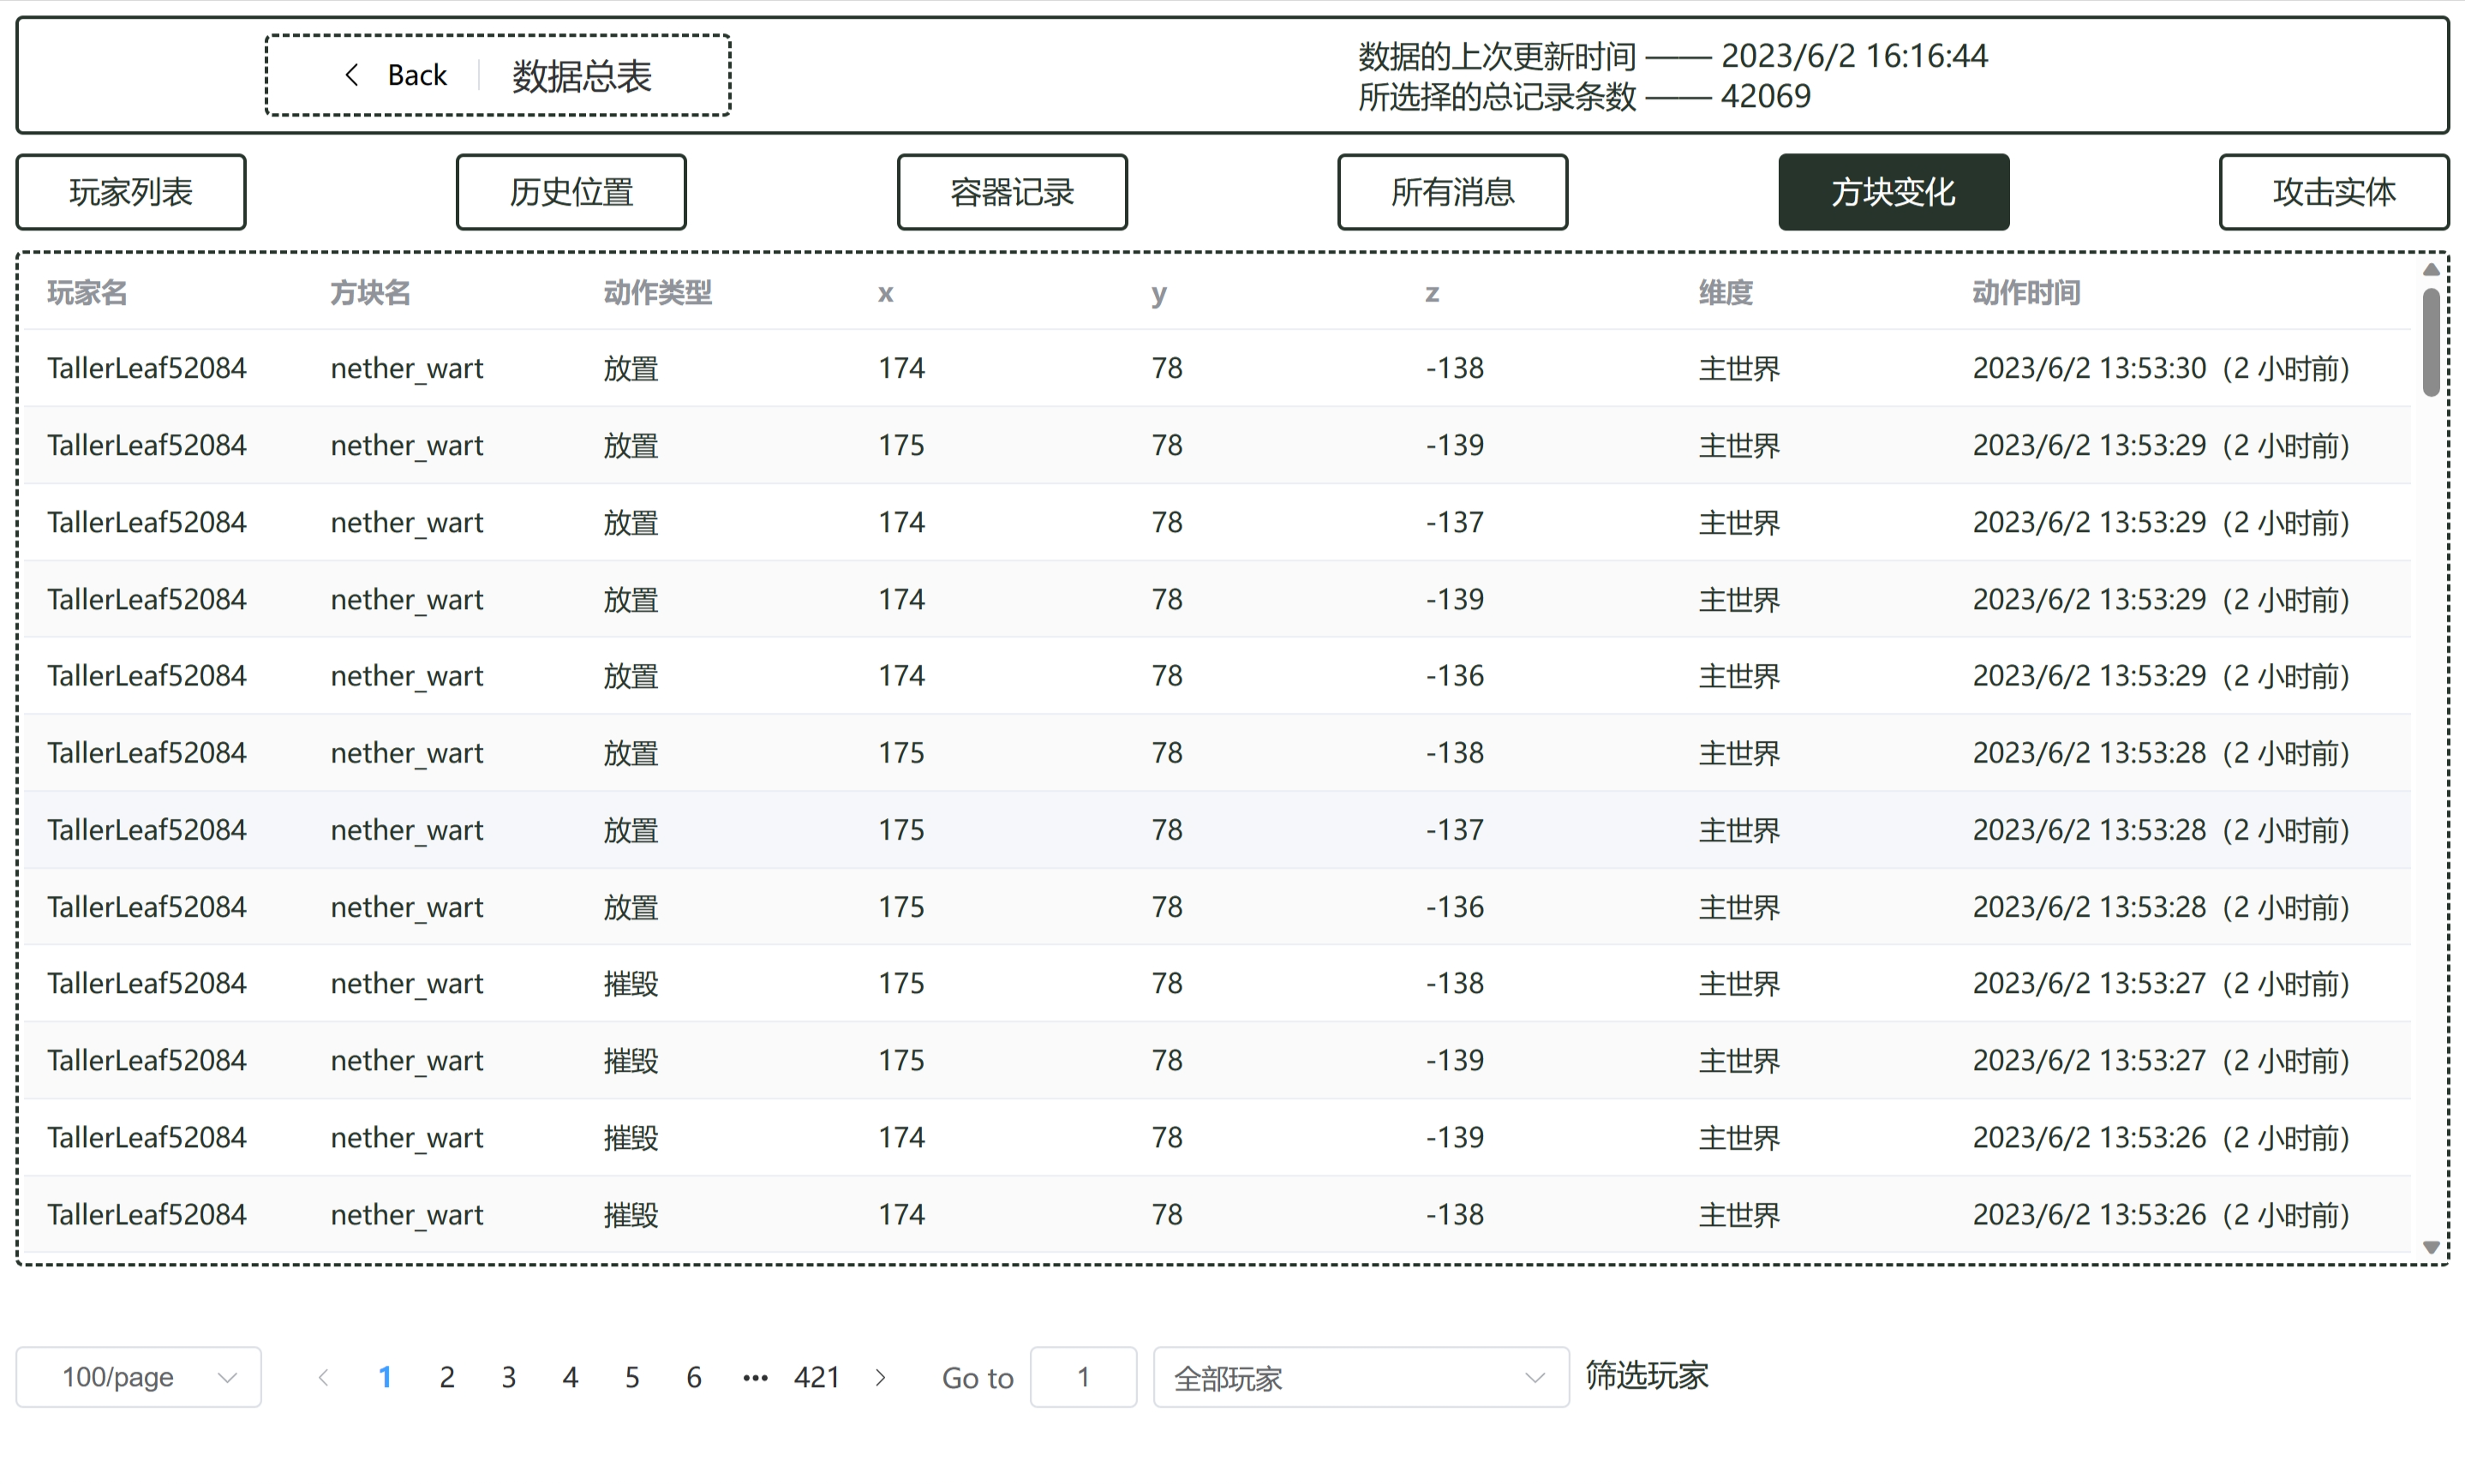2465x1484 pixels.
Task: Click table scrollbar up arrow
Action: tap(2431, 270)
